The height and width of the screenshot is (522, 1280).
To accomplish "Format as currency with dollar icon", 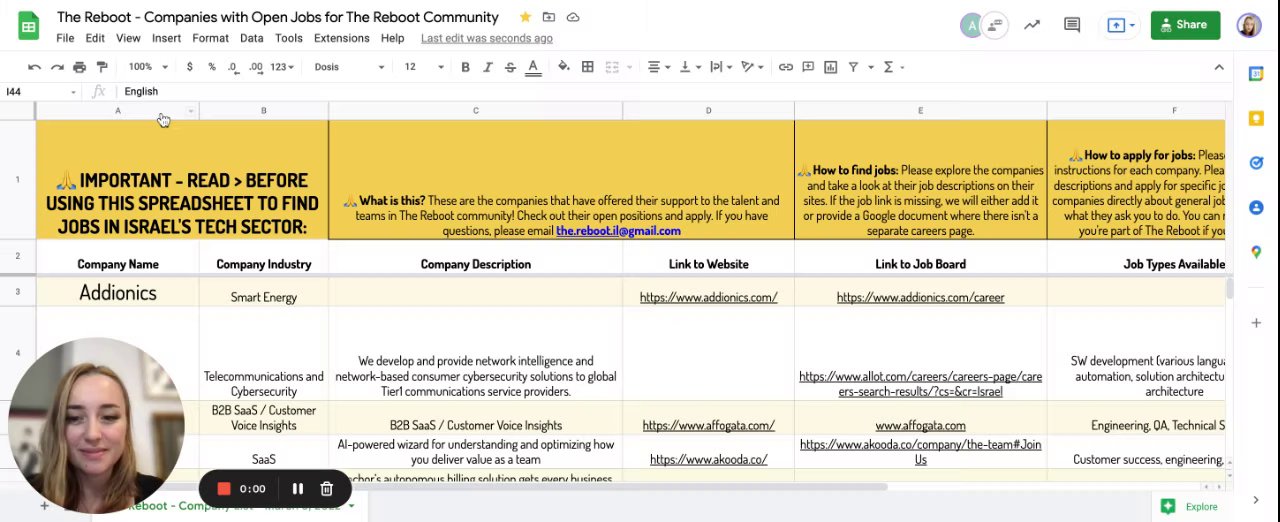I will pos(189,67).
